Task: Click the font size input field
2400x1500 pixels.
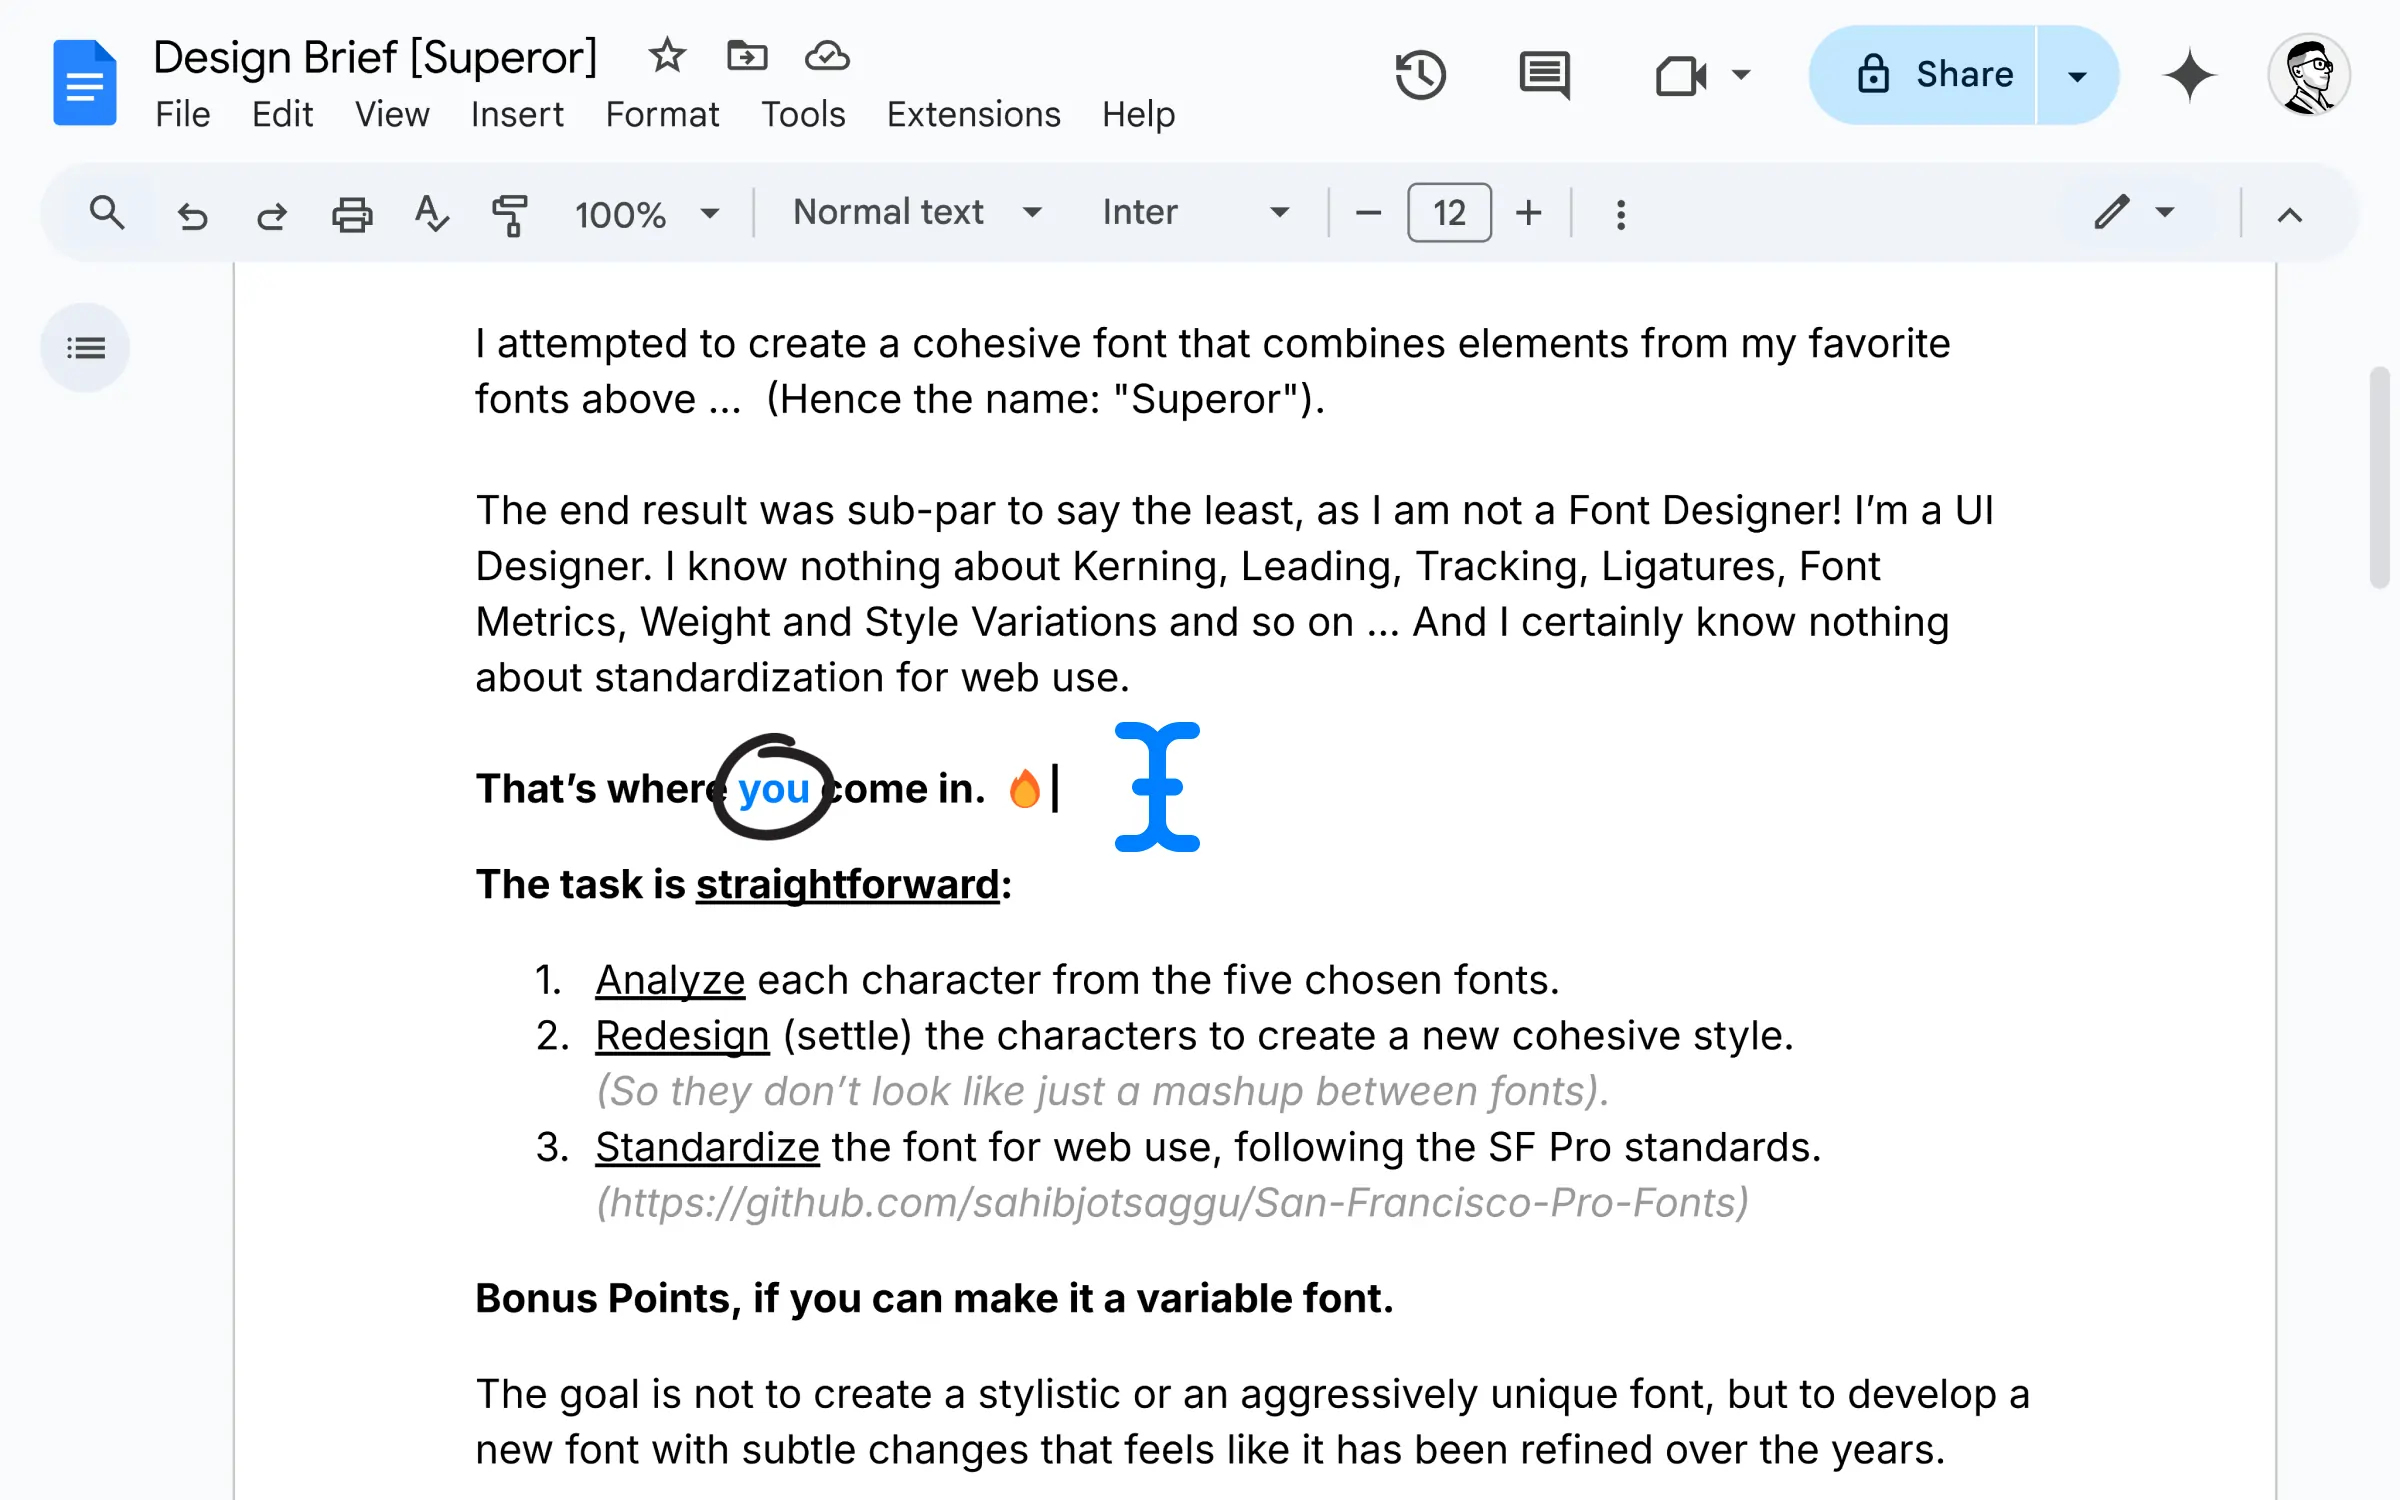Action: pyautogui.click(x=1450, y=211)
